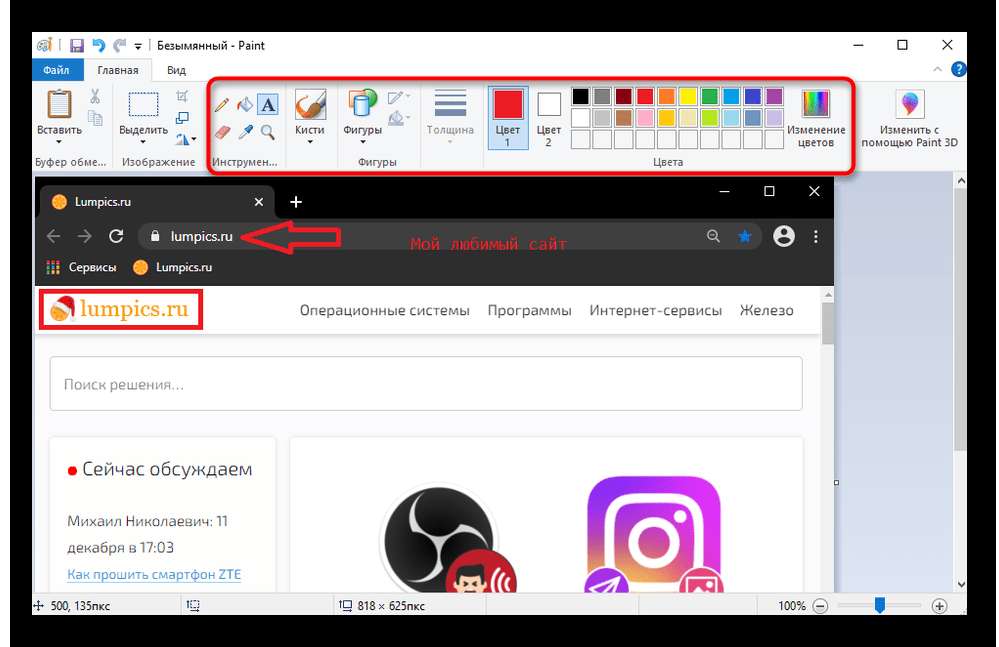
Task: Click the Crop icon
Action: pyautogui.click(x=182, y=96)
